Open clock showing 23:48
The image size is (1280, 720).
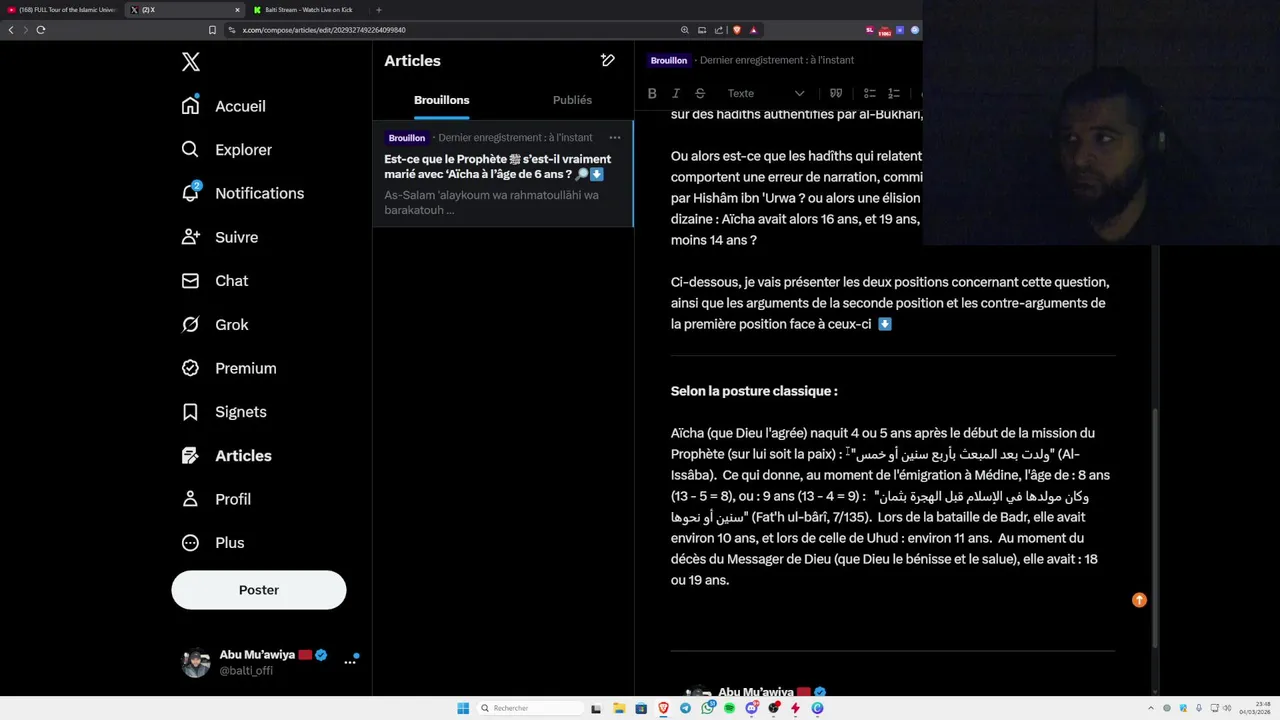1255,708
